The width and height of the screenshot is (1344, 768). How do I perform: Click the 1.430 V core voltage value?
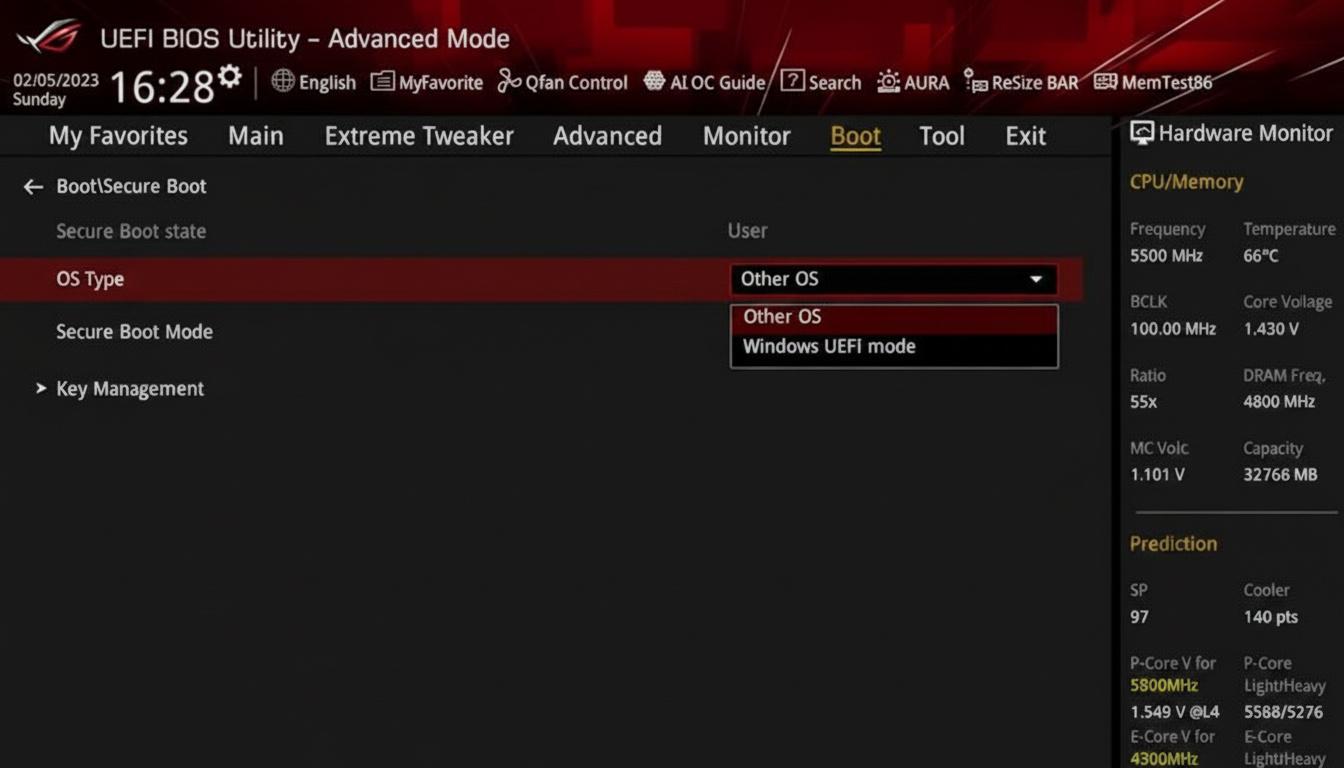click(1271, 329)
